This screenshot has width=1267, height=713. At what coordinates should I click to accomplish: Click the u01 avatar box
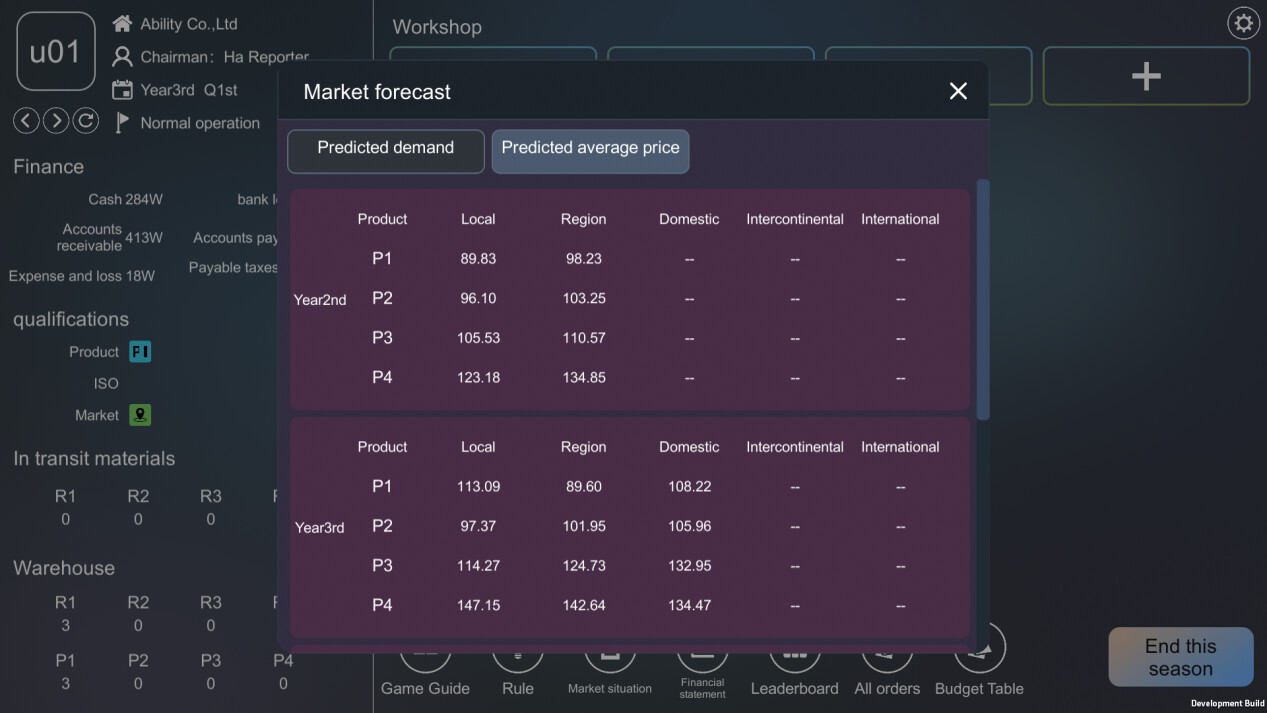tap(56, 52)
